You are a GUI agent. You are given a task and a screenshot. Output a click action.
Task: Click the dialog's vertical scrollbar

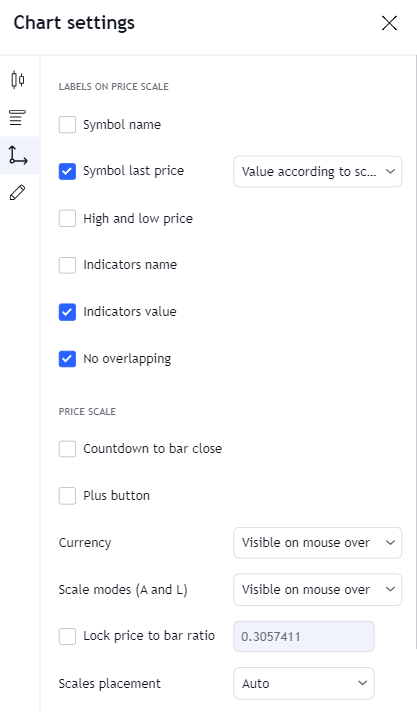click(x=416, y=352)
